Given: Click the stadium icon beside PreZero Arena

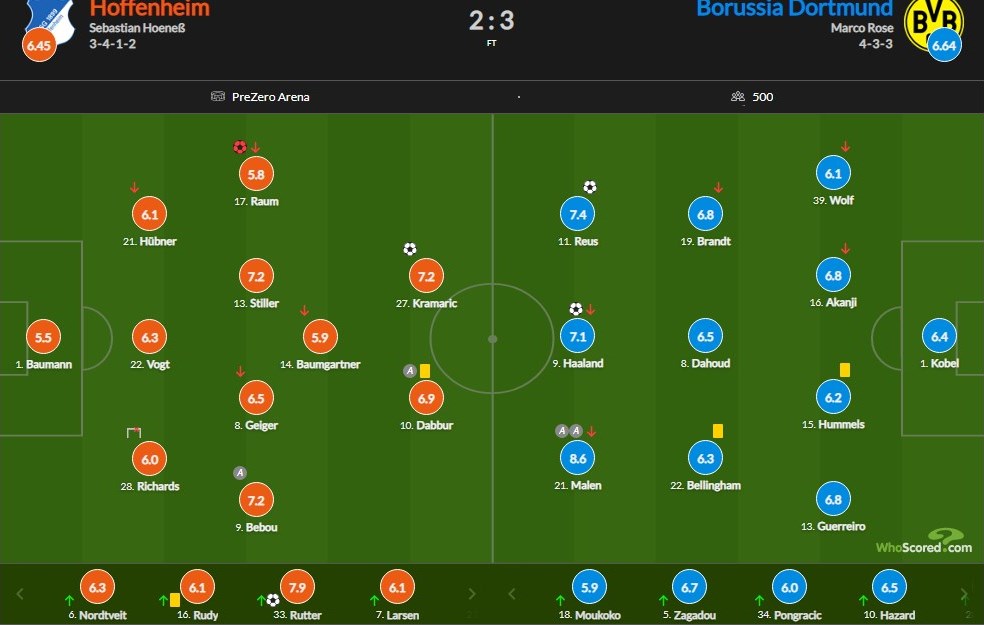Looking at the screenshot, I should 218,97.
